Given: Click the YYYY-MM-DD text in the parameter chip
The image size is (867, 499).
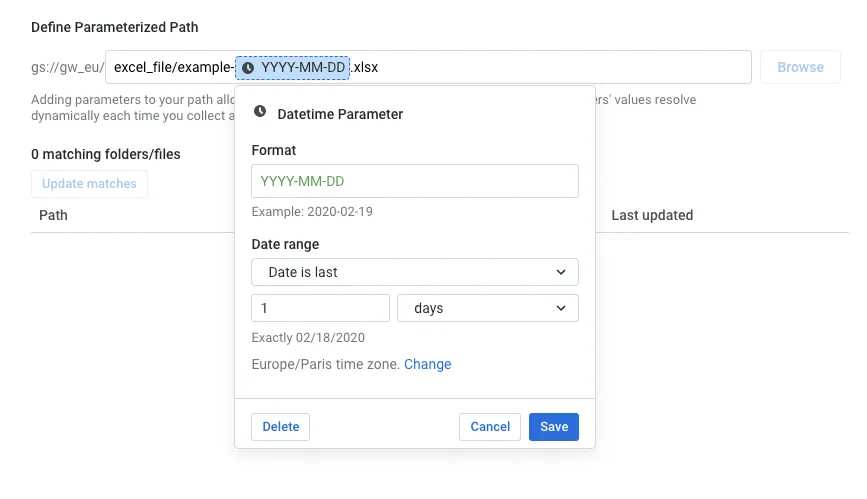Looking at the screenshot, I should [303, 67].
